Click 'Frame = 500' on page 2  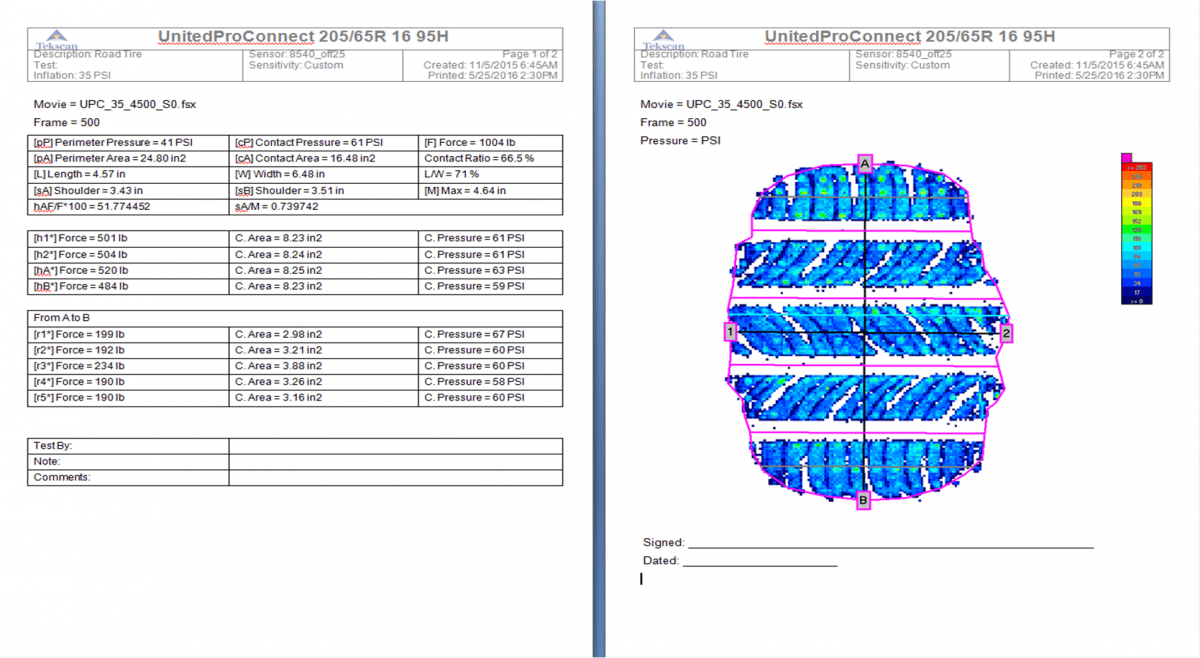click(673, 122)
